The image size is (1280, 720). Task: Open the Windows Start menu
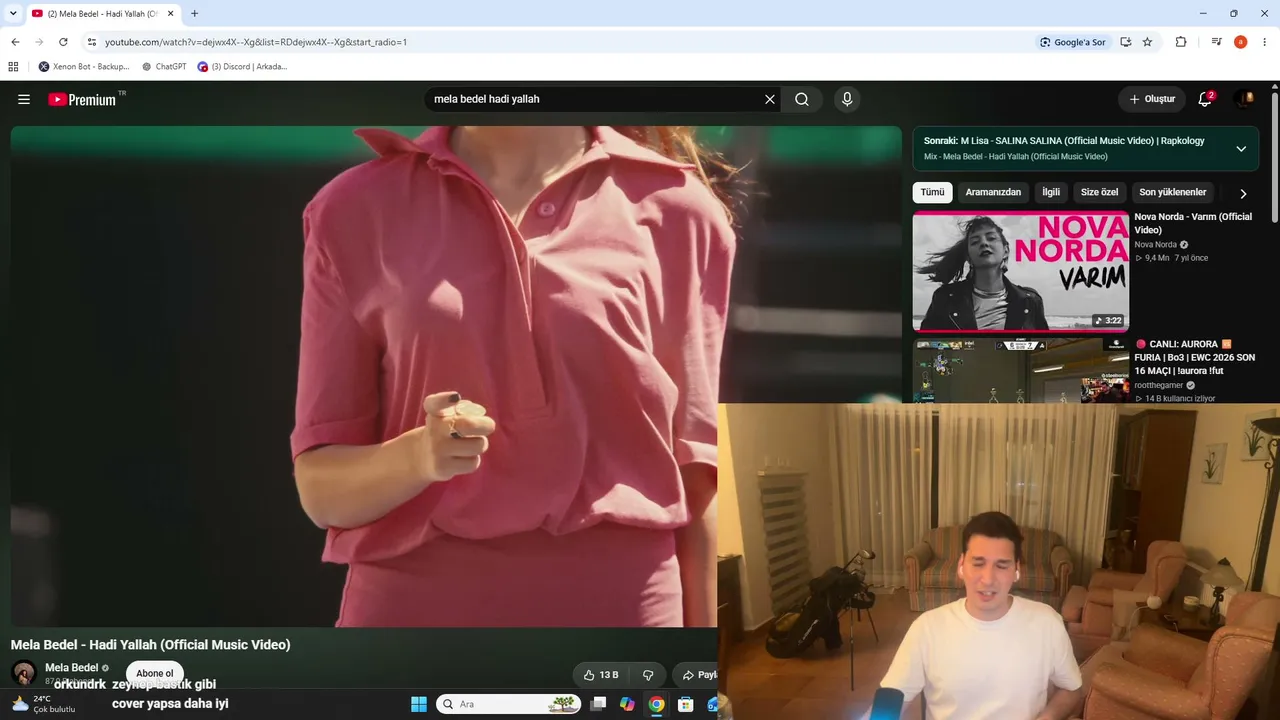tap(419, 704)
